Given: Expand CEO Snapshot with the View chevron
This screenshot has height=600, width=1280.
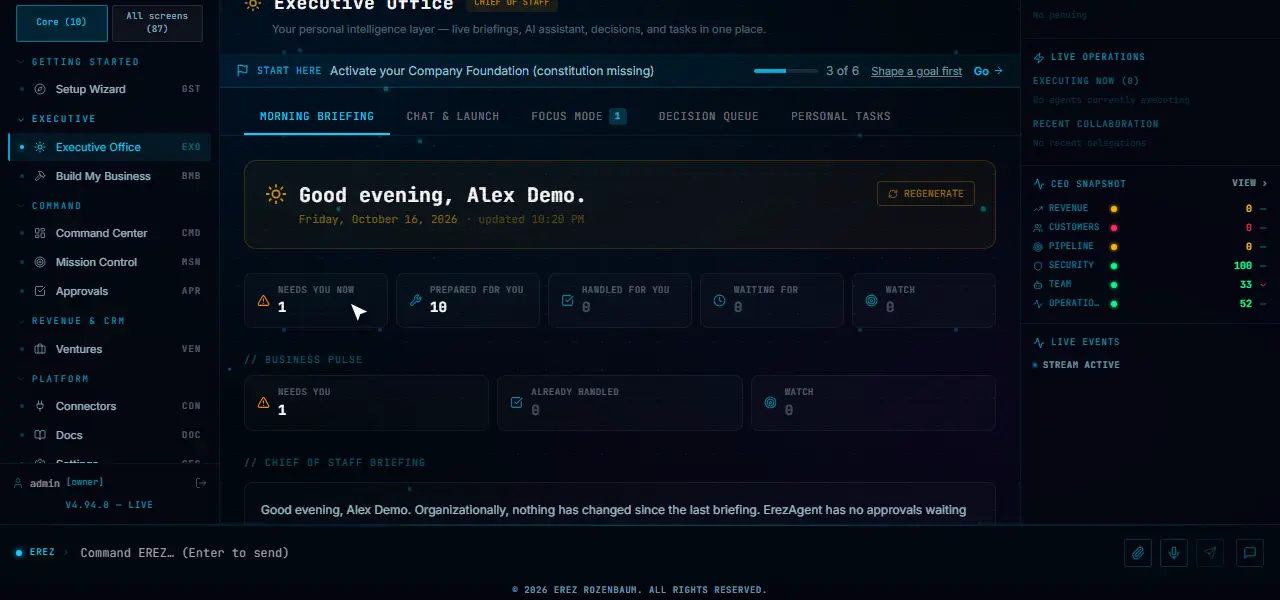Looking at the screenshot, I should [x=1250, y=184].
